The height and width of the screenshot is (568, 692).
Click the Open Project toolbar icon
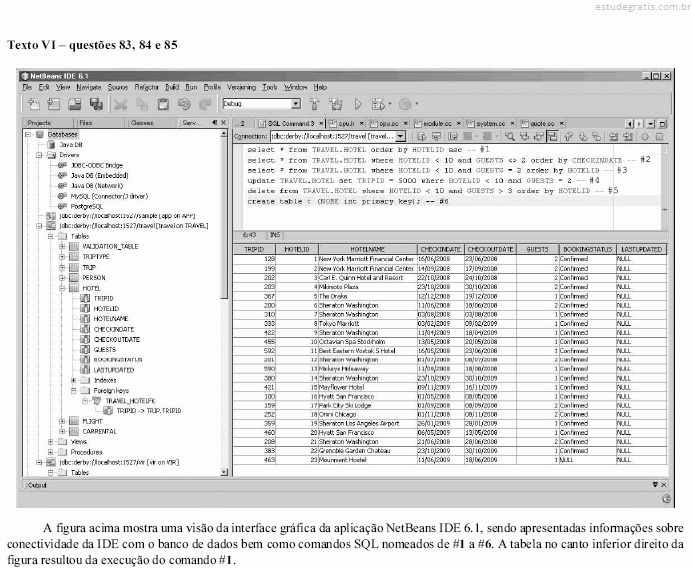75,104
